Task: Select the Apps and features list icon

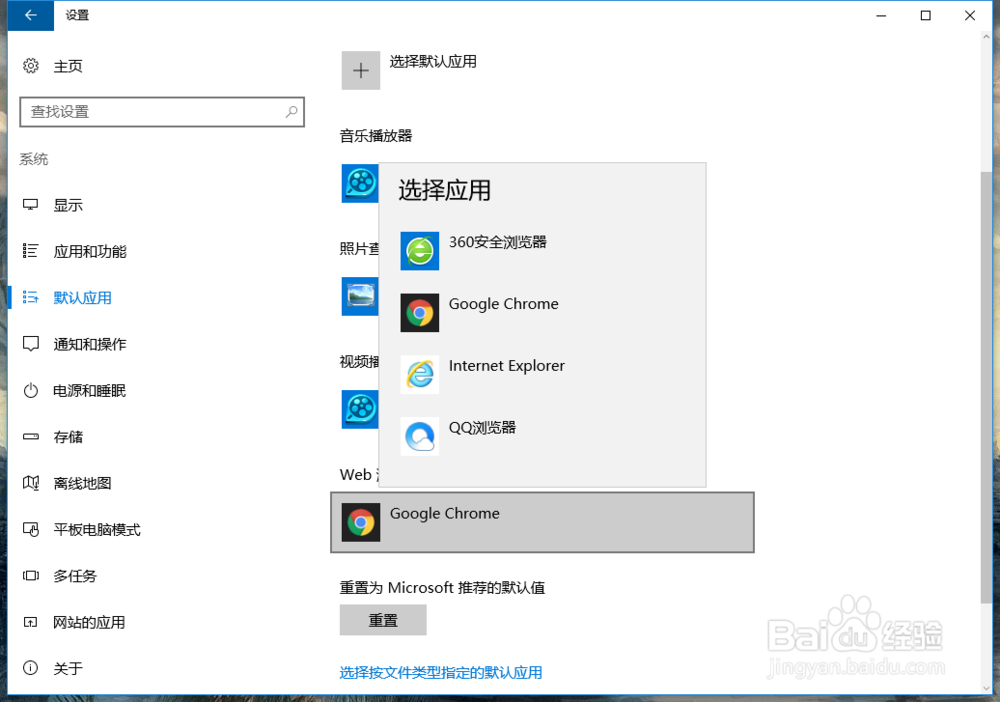Action: (31, 251)
